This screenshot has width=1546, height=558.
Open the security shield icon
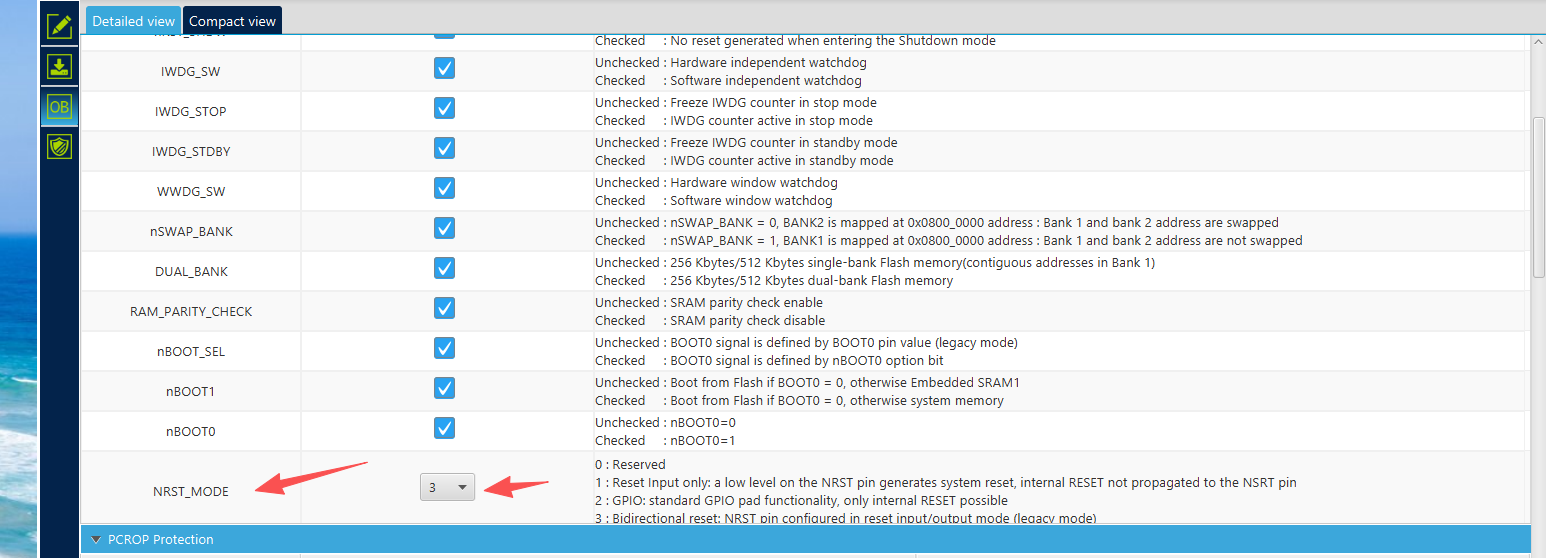click(59, 147)
